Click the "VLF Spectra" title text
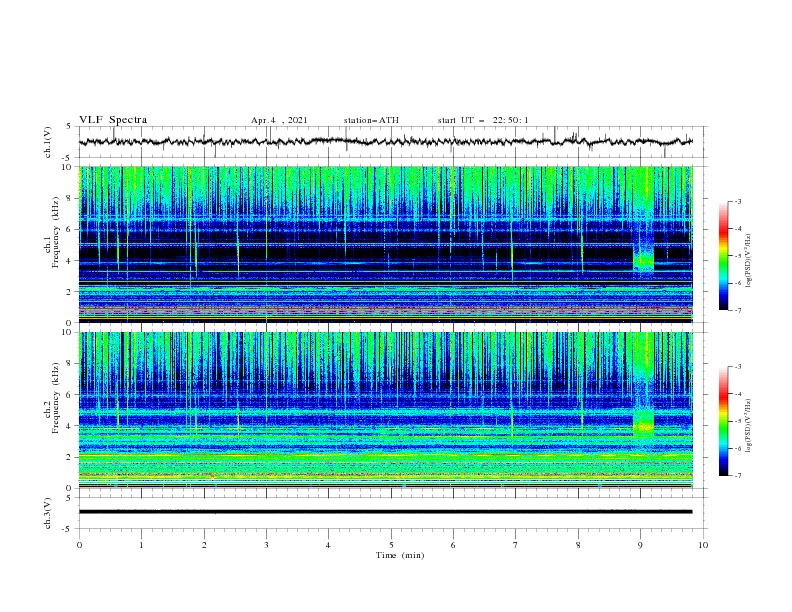This screenshot has width=792, height=612. click(x=113, y=120)
